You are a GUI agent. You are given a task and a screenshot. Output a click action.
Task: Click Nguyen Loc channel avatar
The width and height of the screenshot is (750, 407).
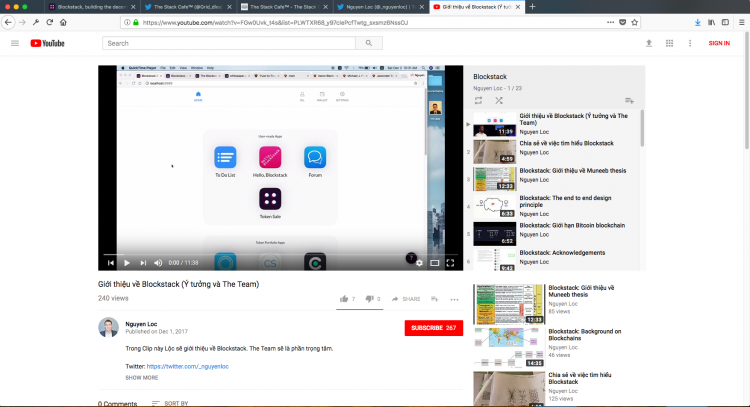pyautogui.click(x=109, y=328)
